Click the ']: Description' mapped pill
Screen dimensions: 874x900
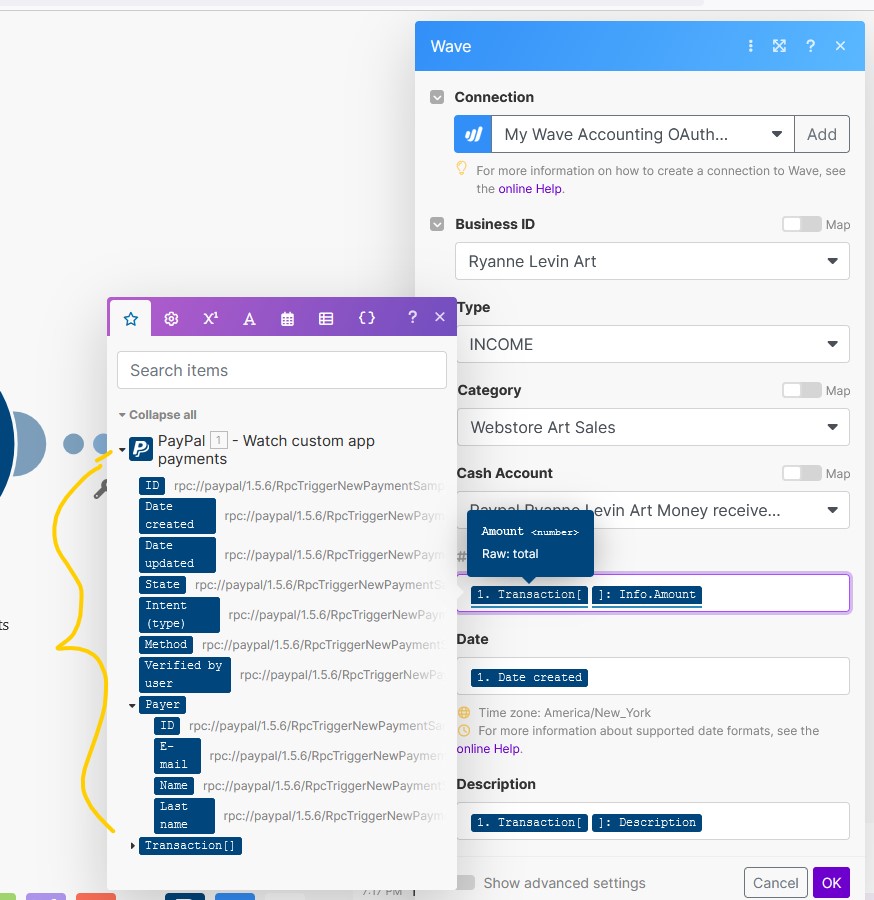click(647, 823)
